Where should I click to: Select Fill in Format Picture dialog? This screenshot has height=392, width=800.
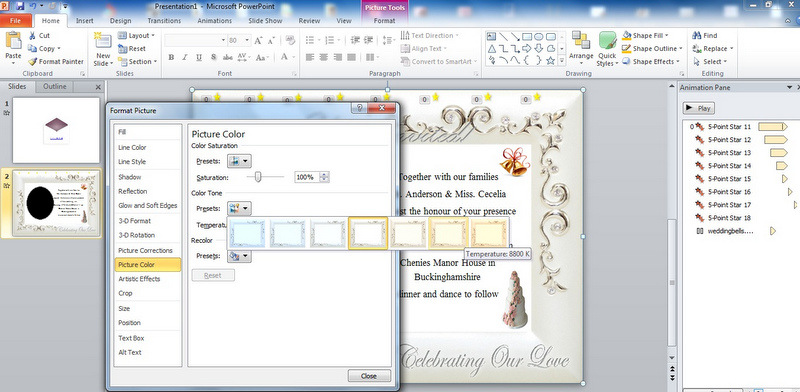pyautogui.click(x=148, y=132)
